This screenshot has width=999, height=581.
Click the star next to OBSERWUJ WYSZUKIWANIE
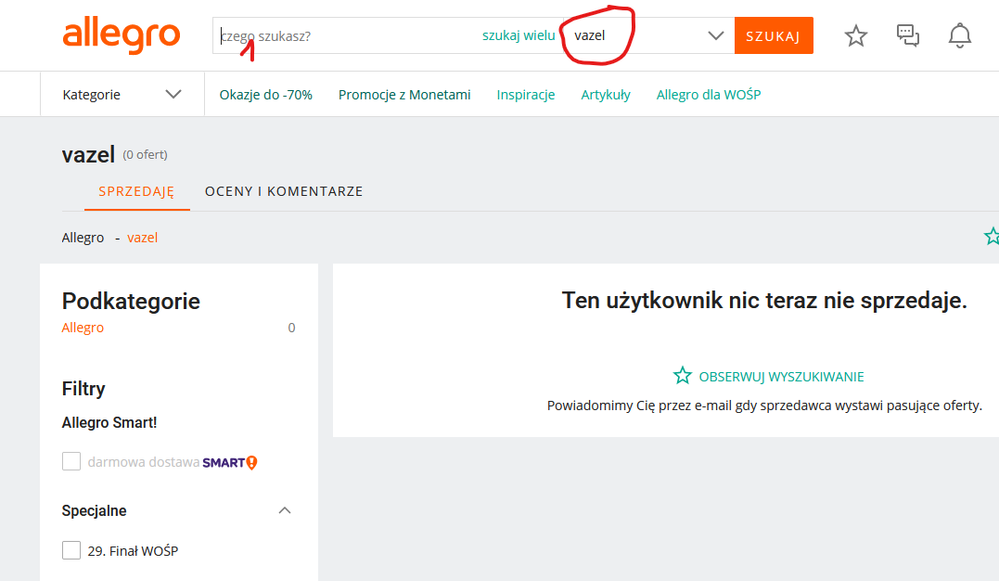pos(682,376)
